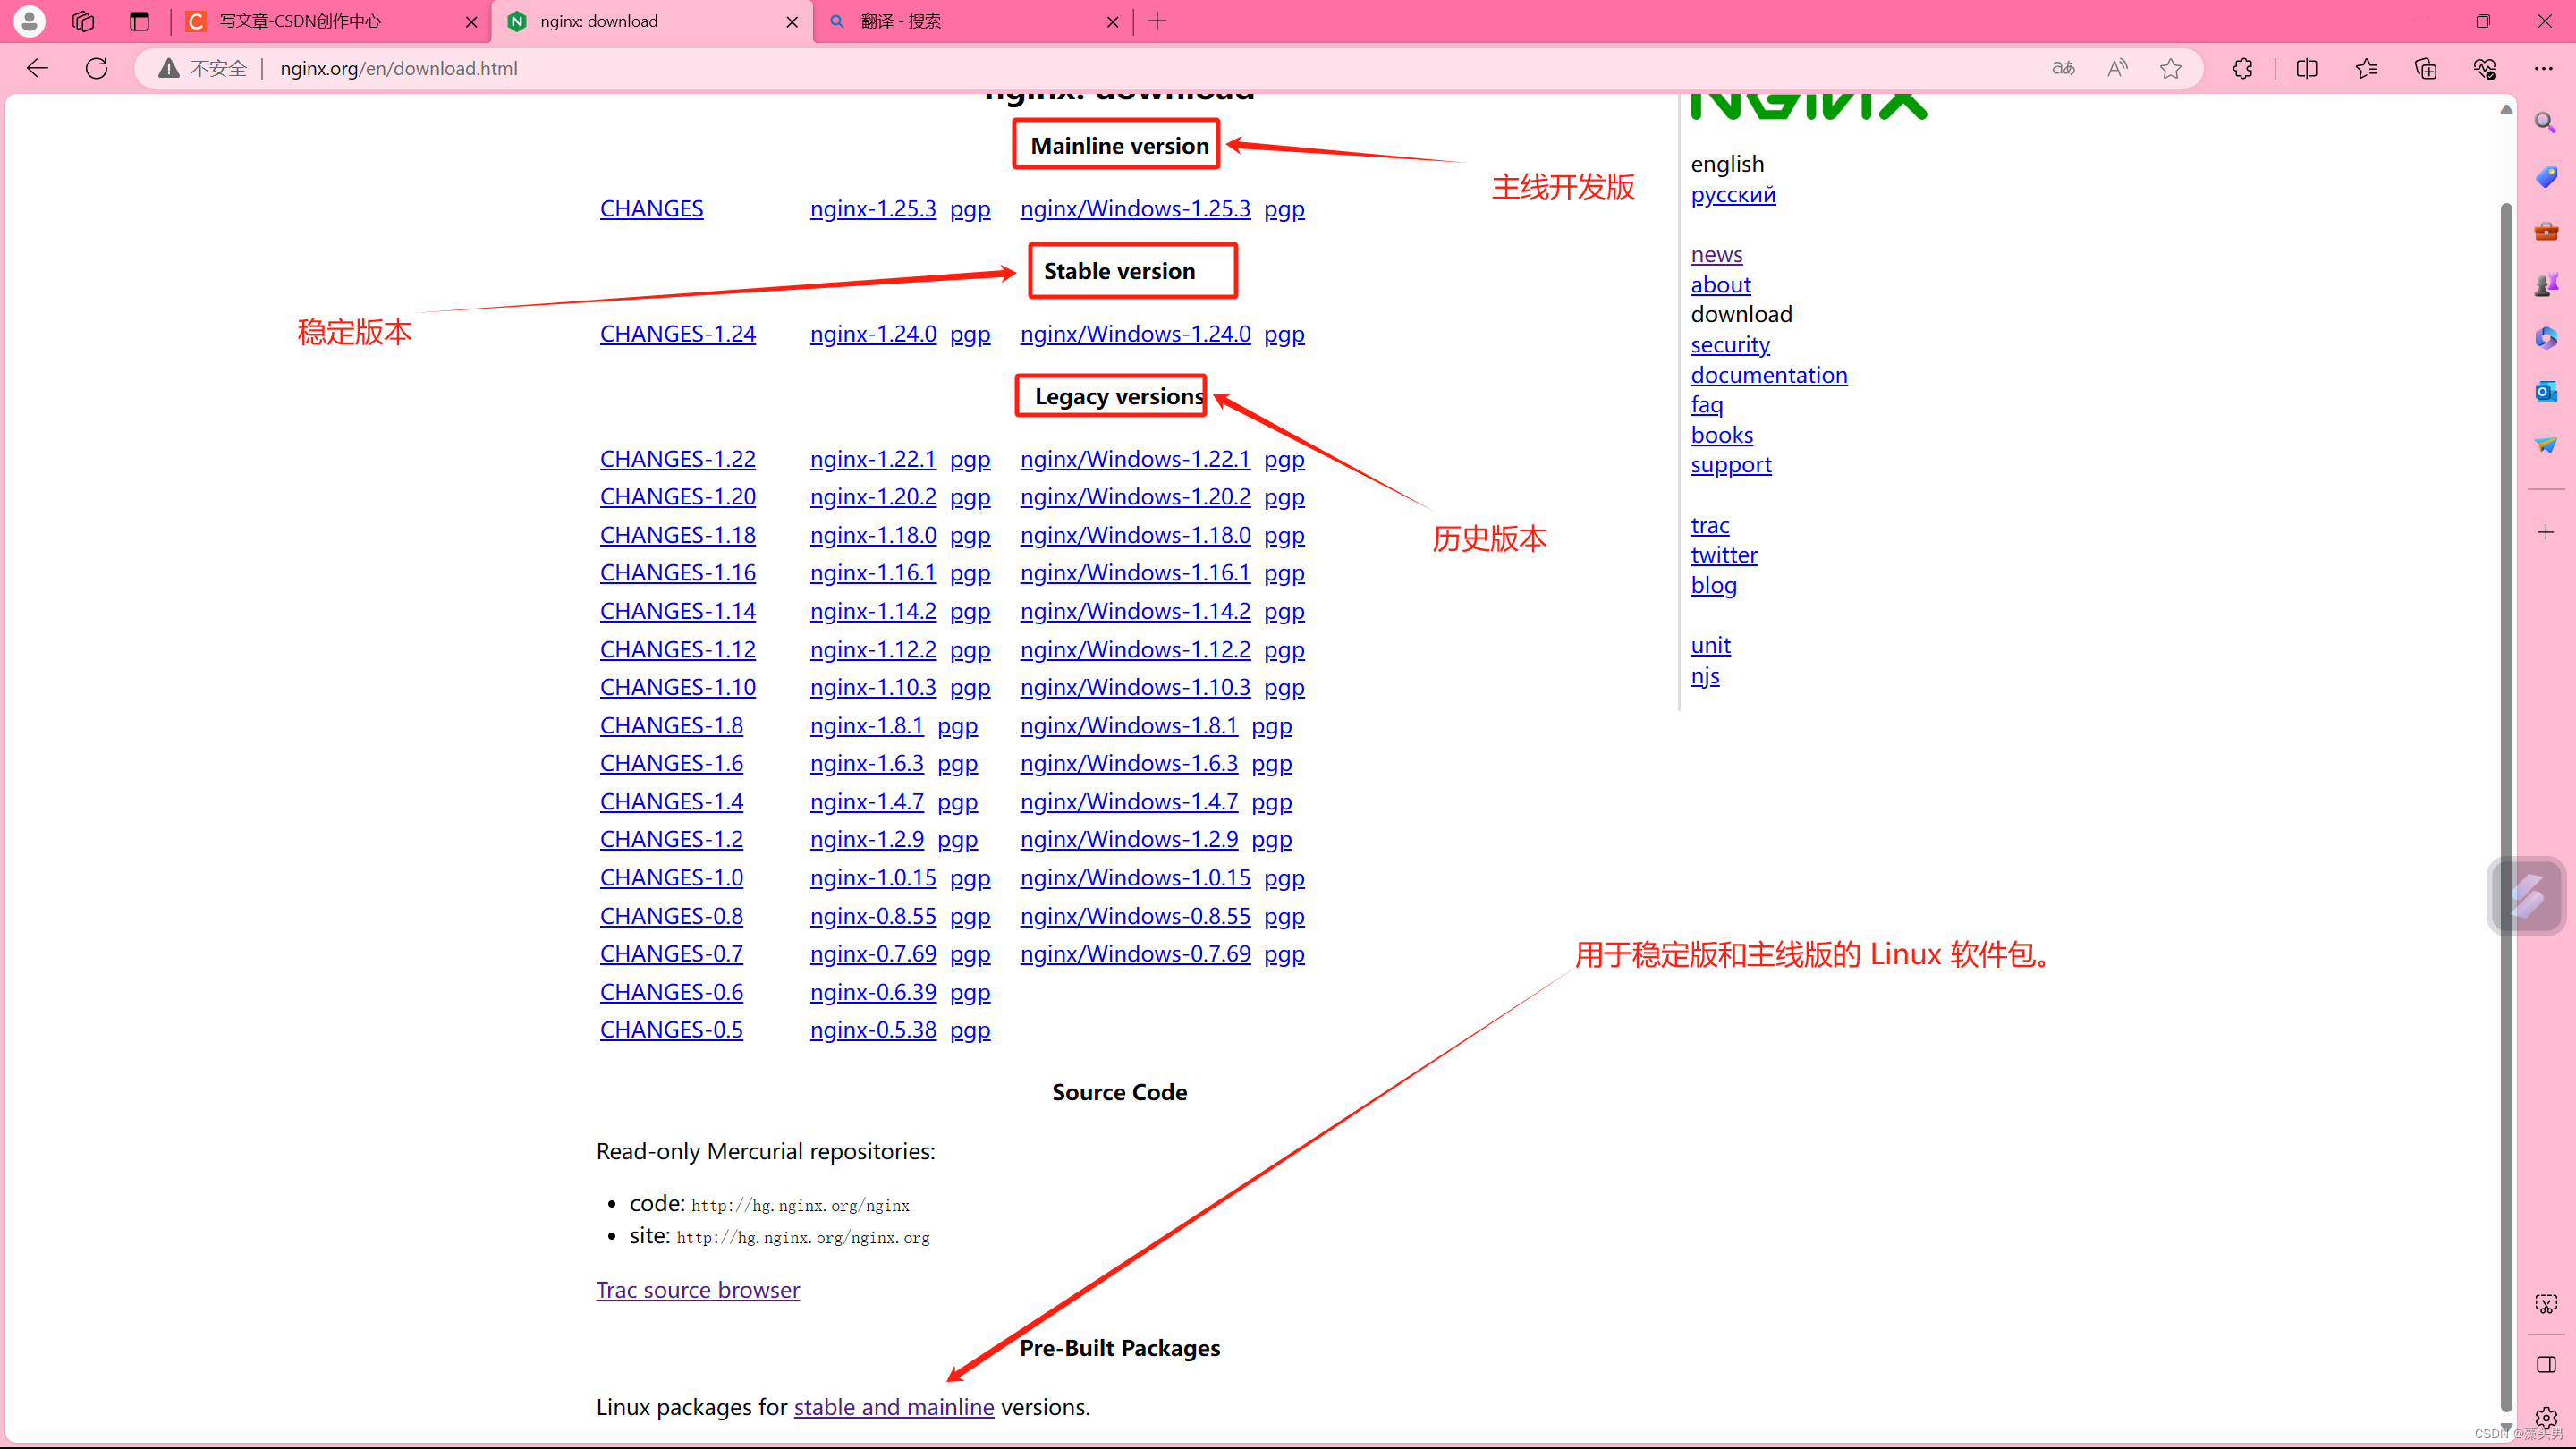Go back to the previous page
The height and width of the screenshot is (1449, 2576).
[x=37, y=68]
